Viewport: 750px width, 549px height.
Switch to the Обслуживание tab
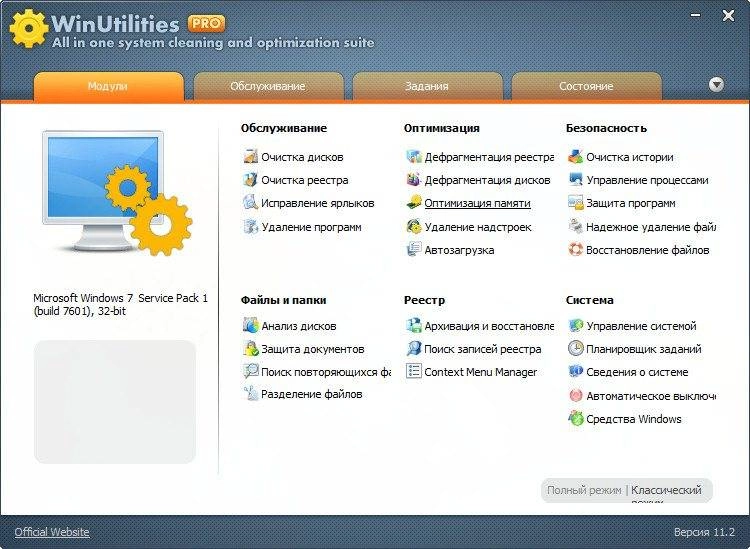(268, 87)
